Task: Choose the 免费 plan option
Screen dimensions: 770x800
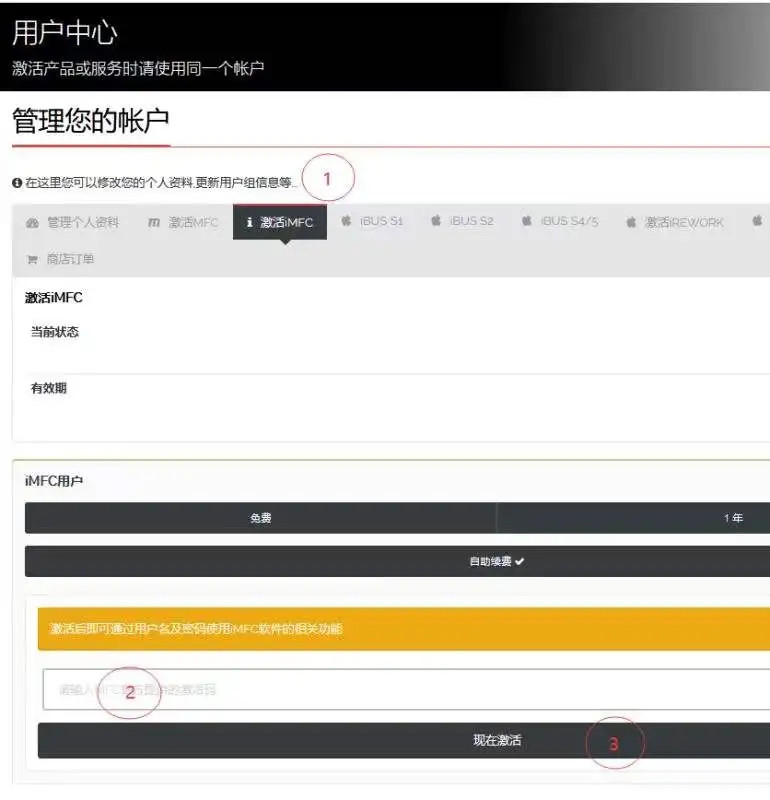Action: (x=260, y=518)
